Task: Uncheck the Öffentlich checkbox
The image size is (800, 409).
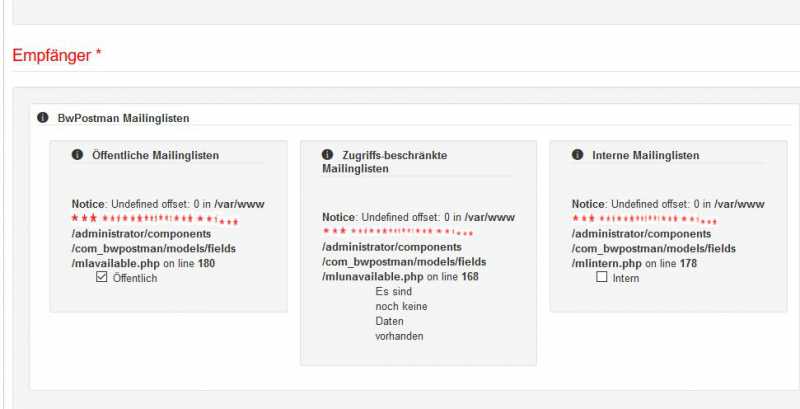Action: (x=102, y=278)
